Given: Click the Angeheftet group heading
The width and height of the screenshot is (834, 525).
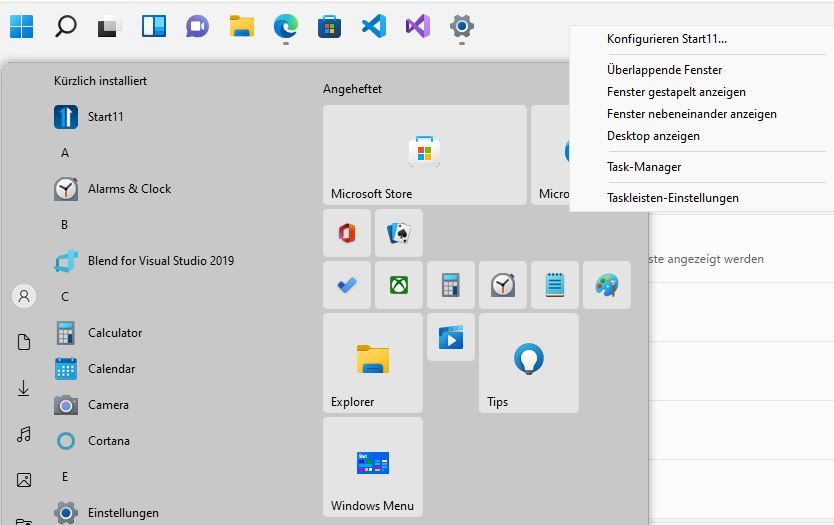Looking at the screenshot, I should click(x=352, y=89).
